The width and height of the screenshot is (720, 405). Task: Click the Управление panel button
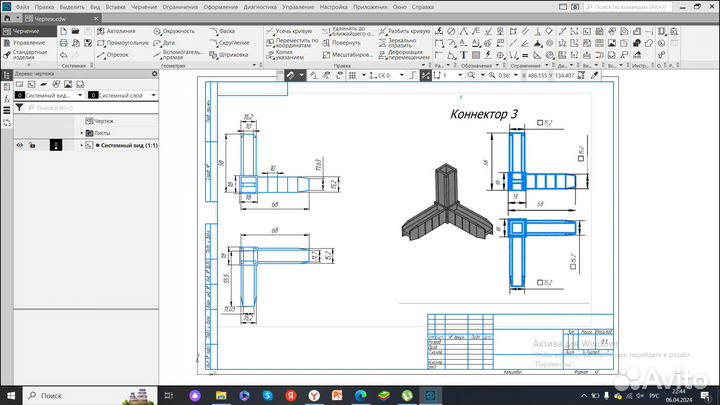click(x=28, y=43)
